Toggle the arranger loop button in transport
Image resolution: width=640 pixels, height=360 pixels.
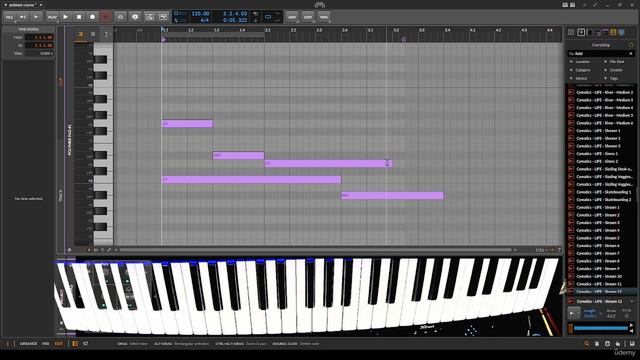click(x=268, y=17)
